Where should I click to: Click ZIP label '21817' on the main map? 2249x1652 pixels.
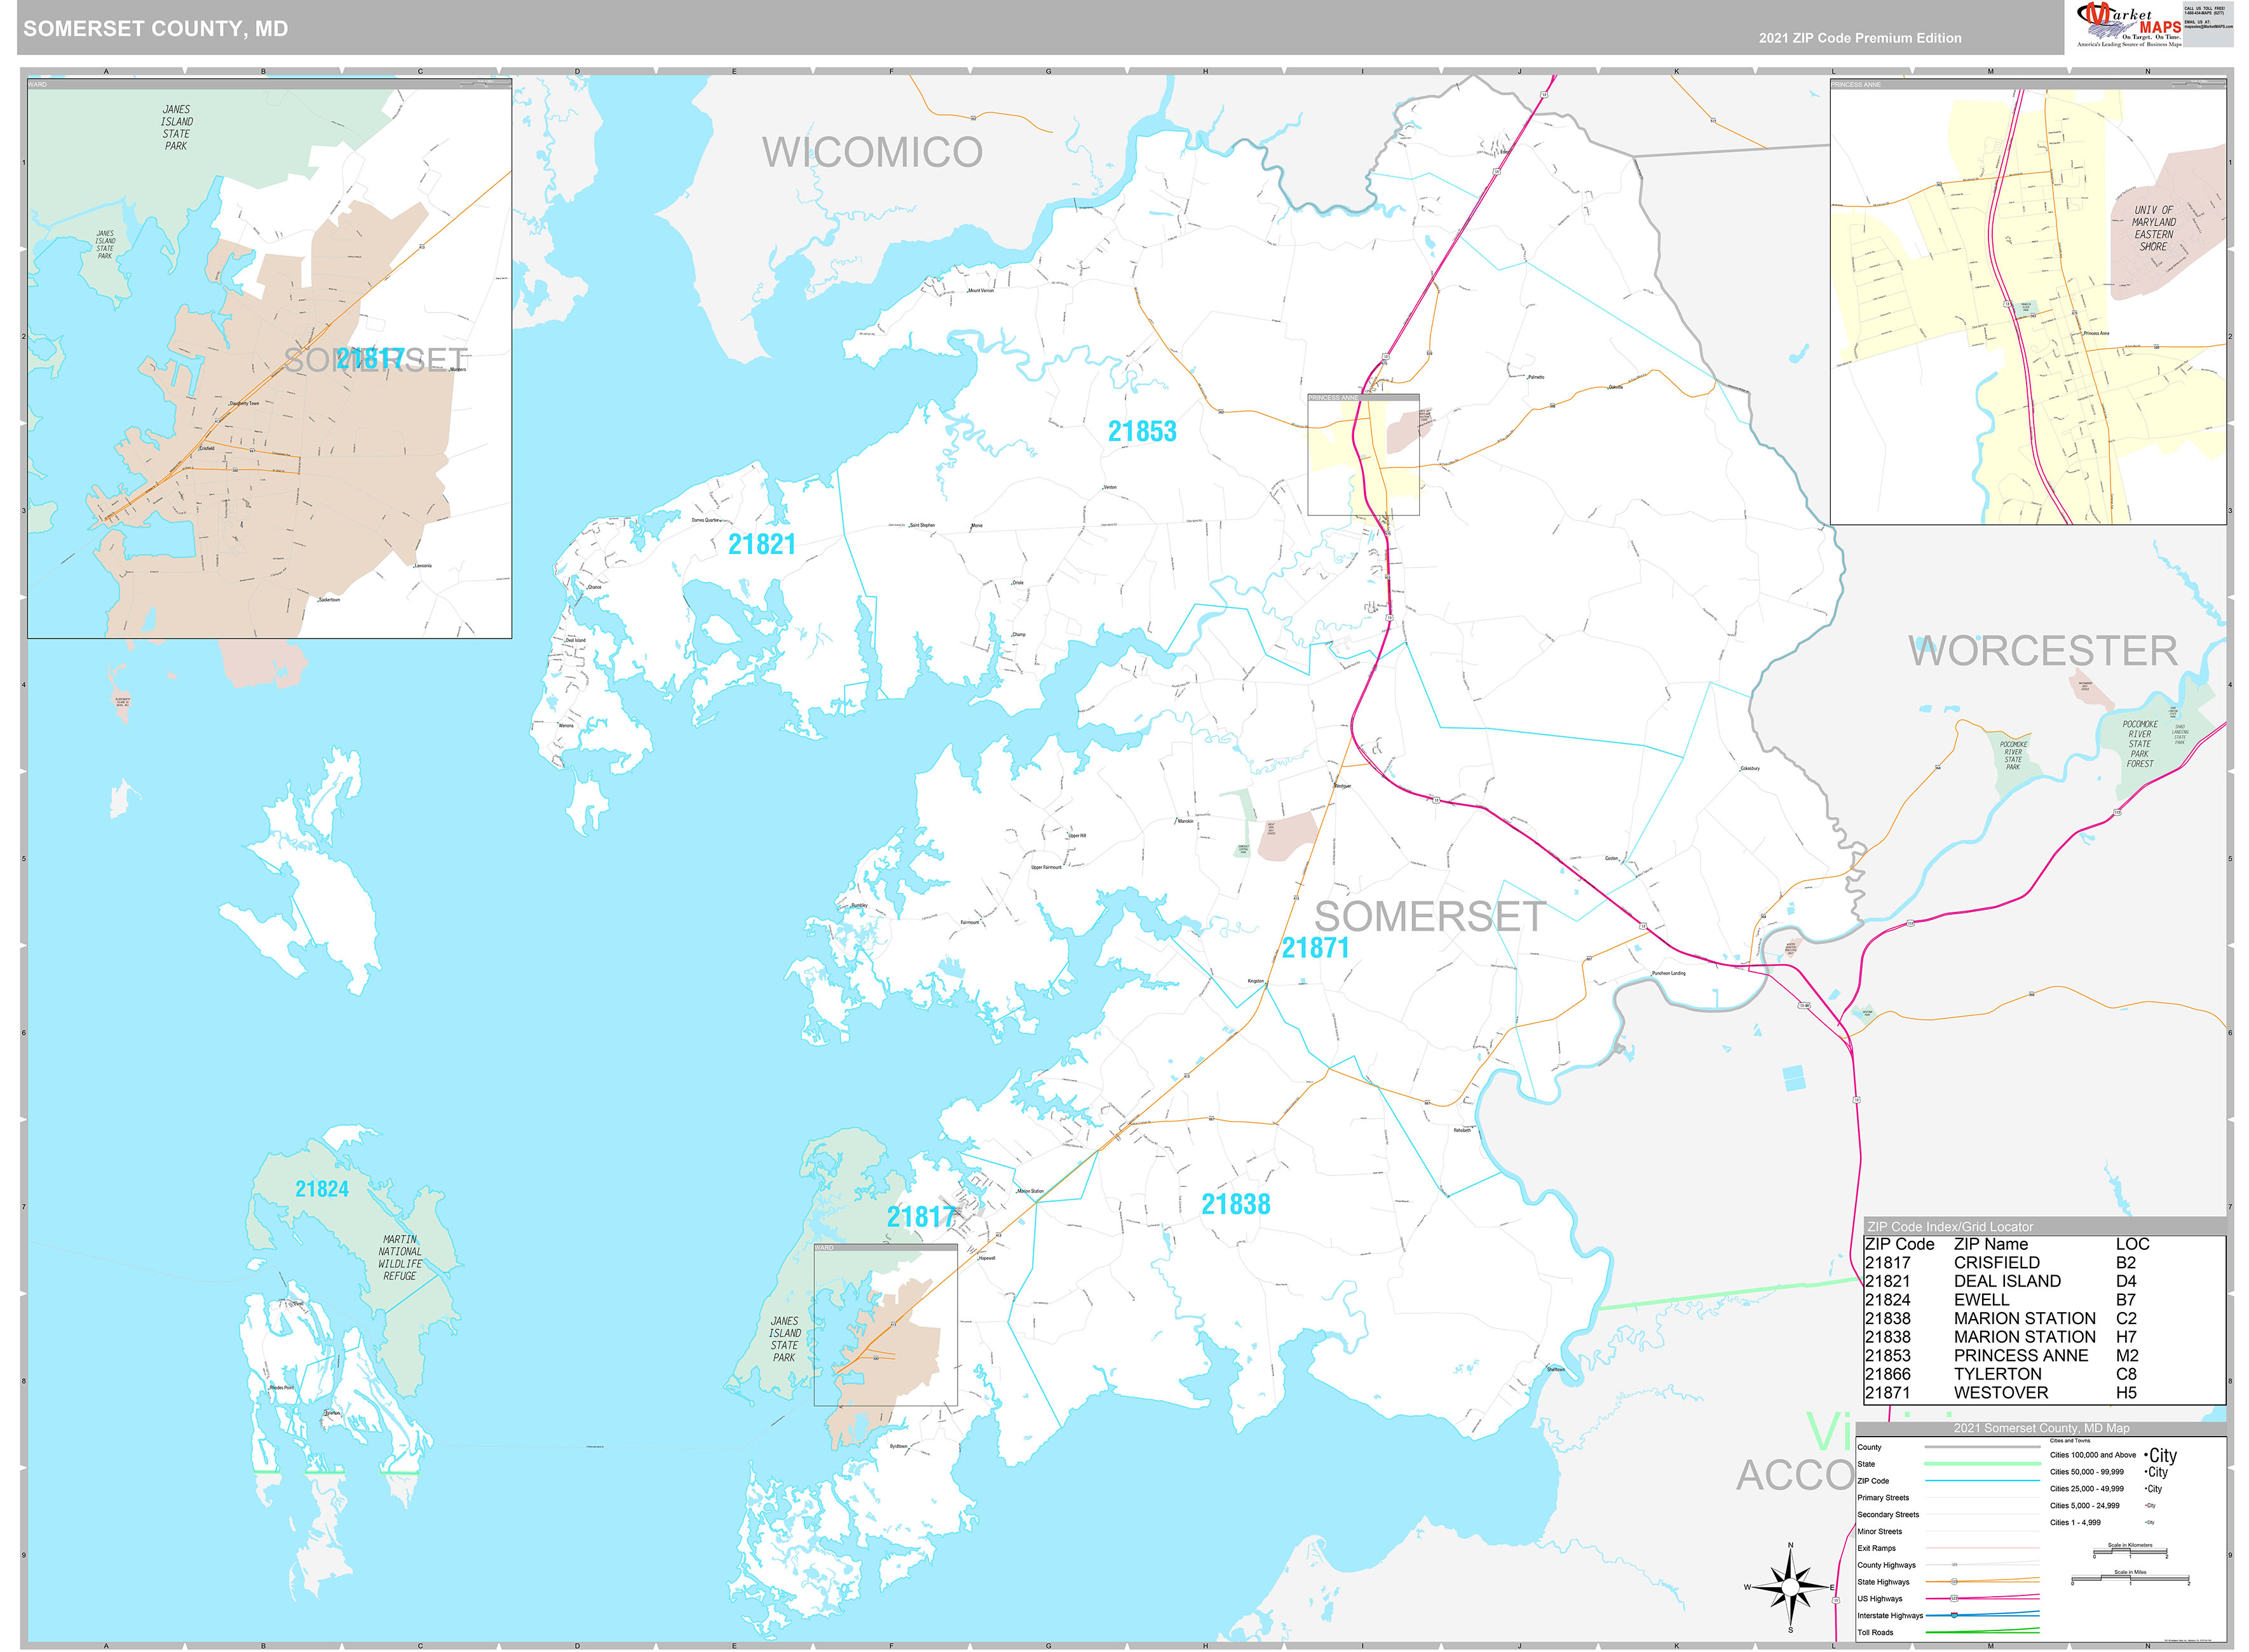click(921, 1217)
